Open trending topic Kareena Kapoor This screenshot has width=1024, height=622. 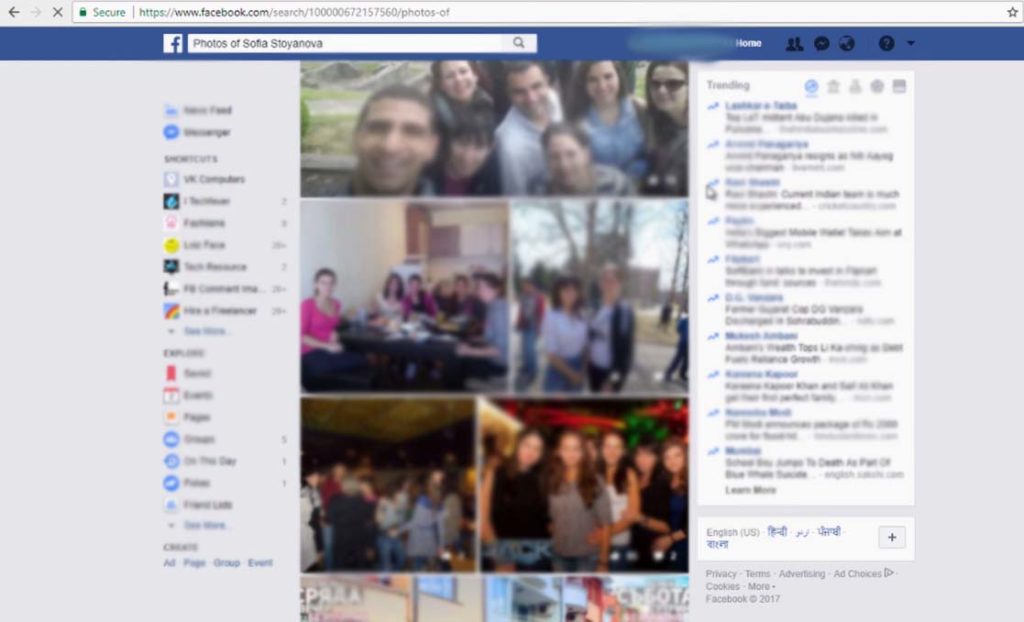tap(761, 374)
